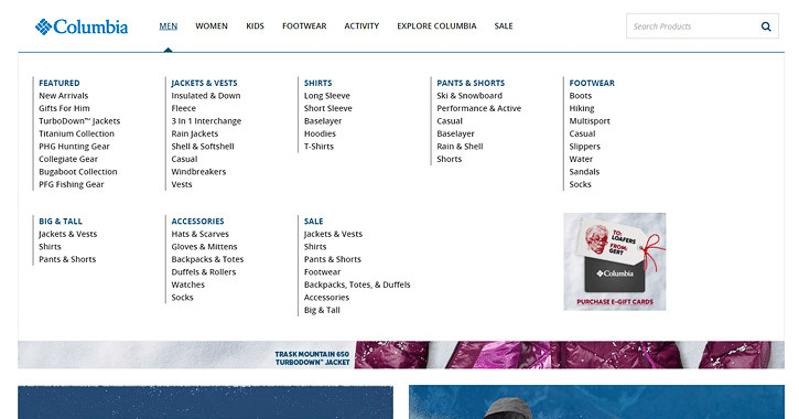Screen dimensions: 799x419
Task: Browse Watches
Action: tap(188, 285)
